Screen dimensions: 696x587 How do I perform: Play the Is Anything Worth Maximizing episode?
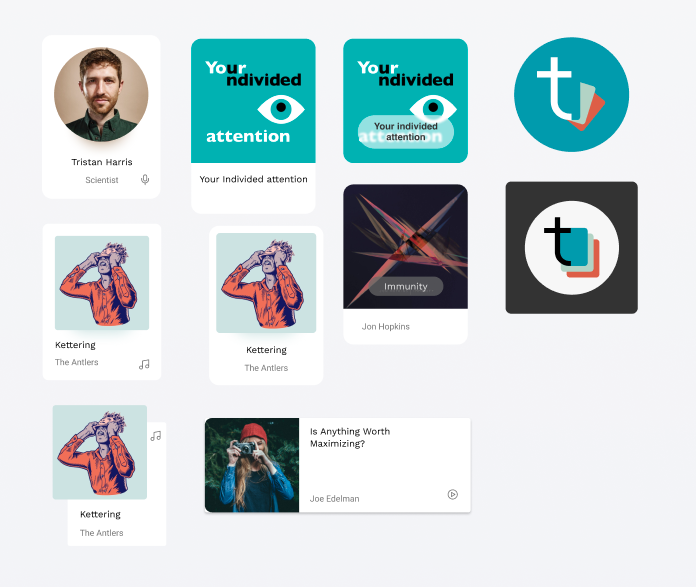(452, 494)
